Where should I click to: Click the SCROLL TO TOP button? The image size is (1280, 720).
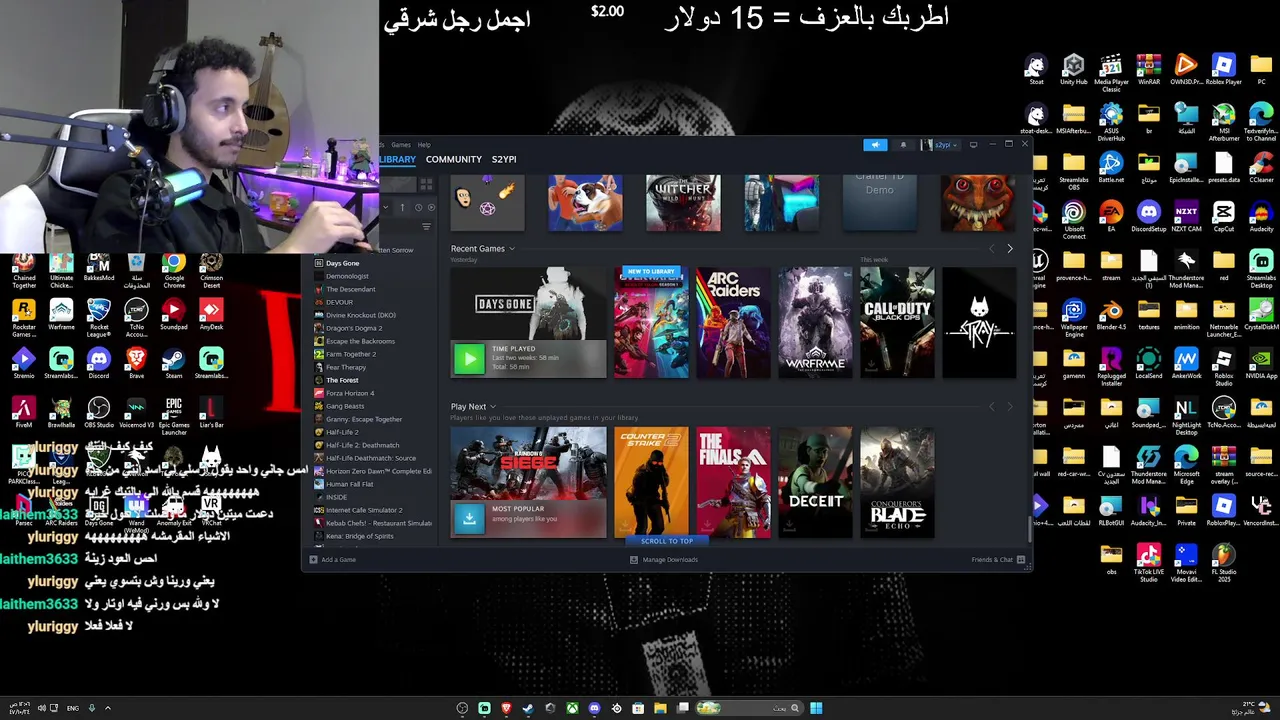667,541
